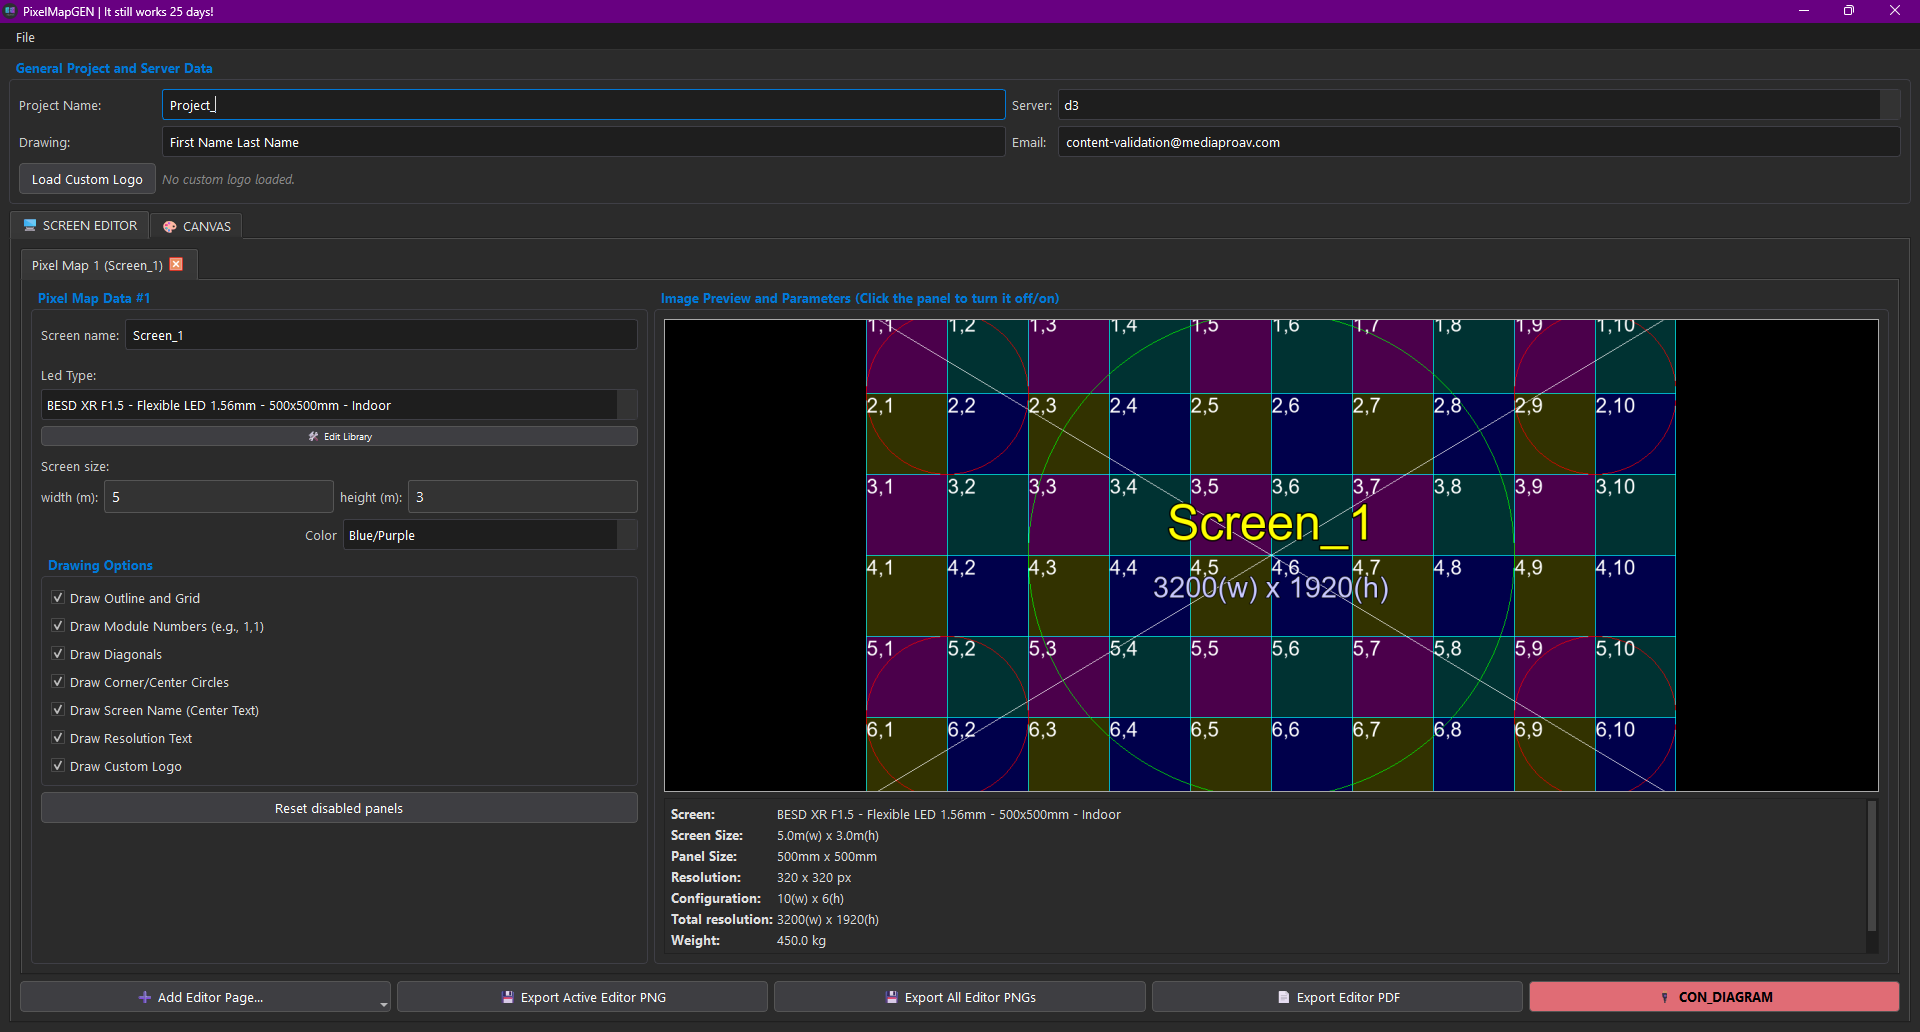
Task: Uncheck Draw Diagonals option
Action: (x=58, y=654)
